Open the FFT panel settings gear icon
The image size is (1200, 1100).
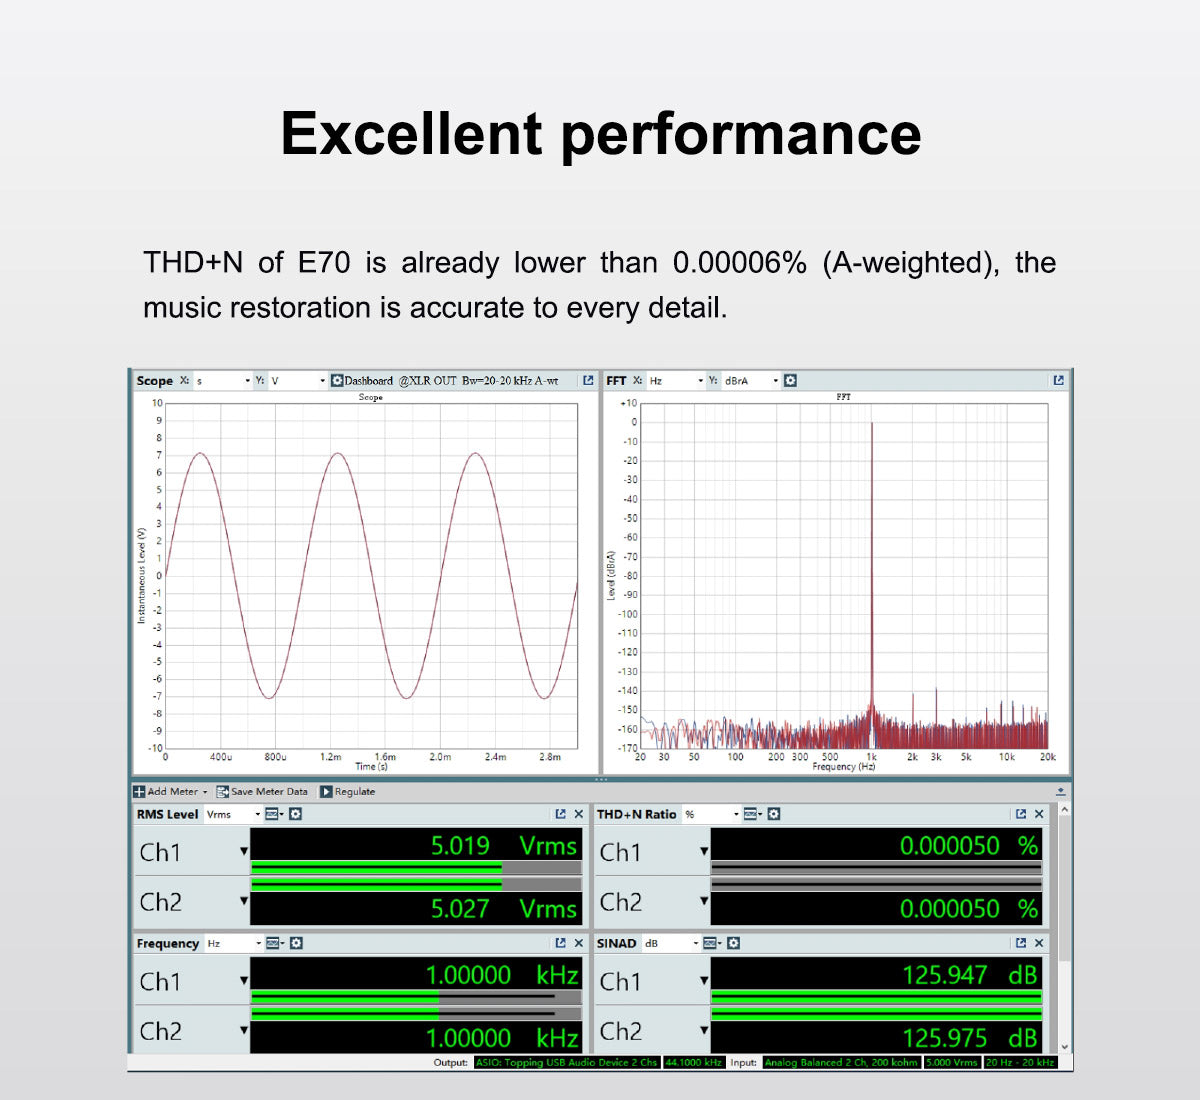pyautogui.click(x=789, y=381)
